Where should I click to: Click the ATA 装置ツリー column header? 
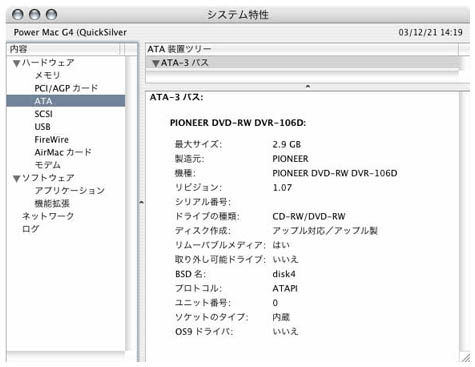302,49
